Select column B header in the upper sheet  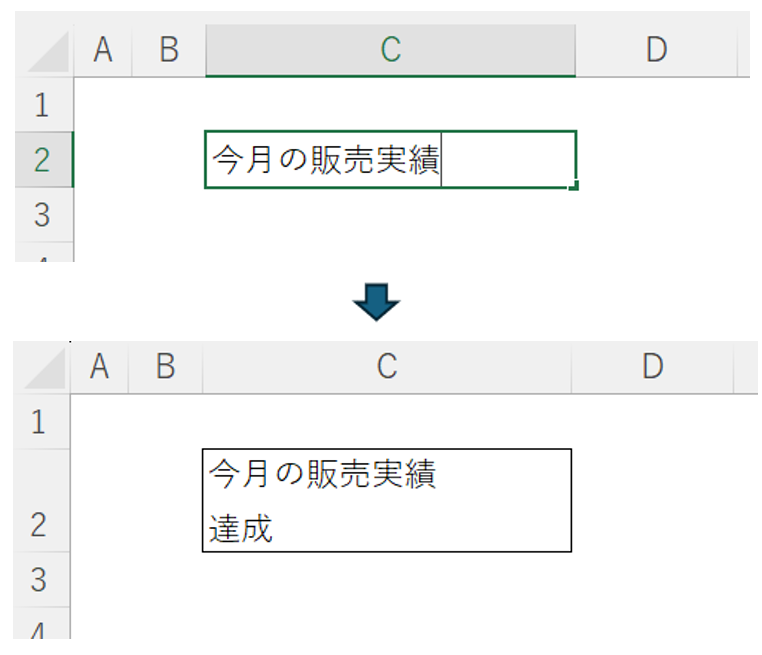169,50
